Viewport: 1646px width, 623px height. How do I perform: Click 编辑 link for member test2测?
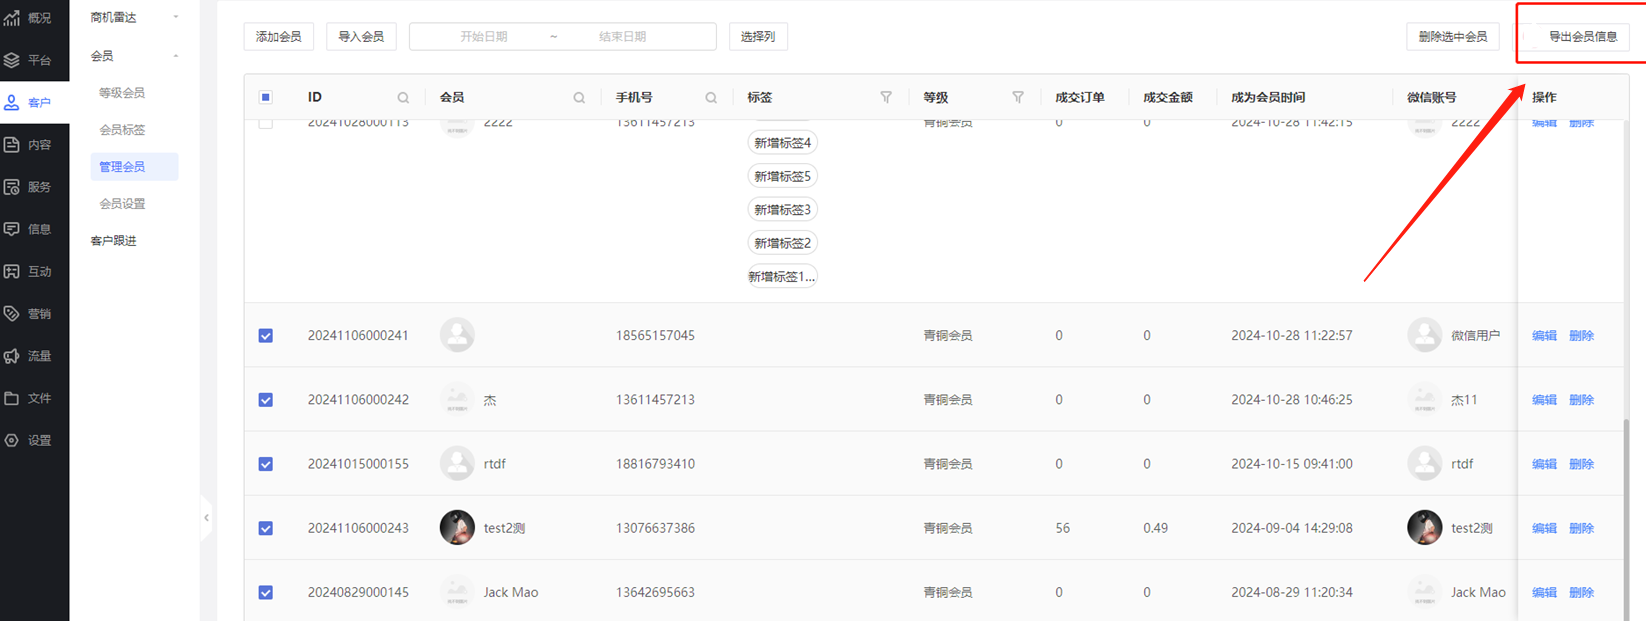(1544, 528)
